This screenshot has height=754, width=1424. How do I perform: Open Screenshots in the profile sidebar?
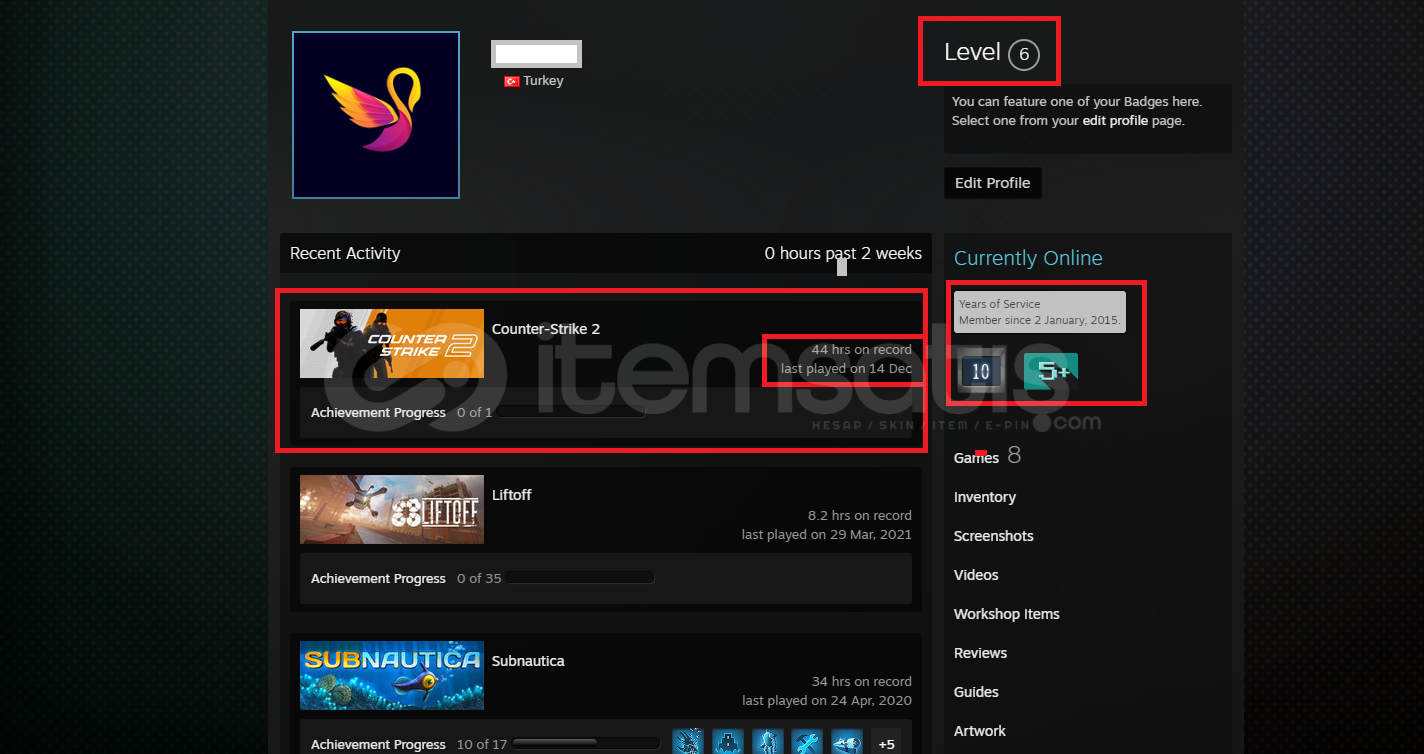coord(994,536)
